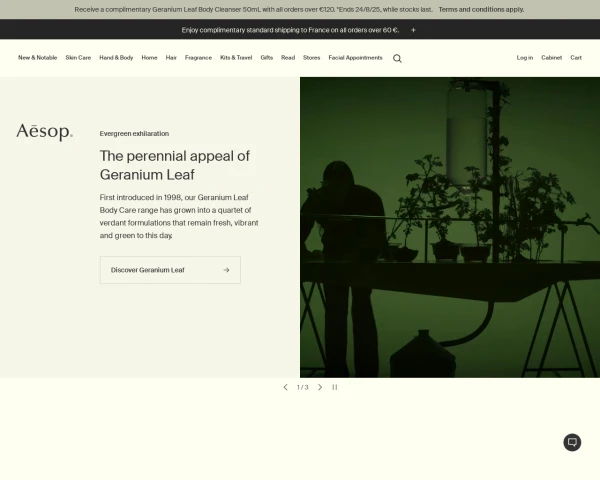Open Hand & Body menu
This screenshot has width=600, height=480.
(x=116, y=58)
